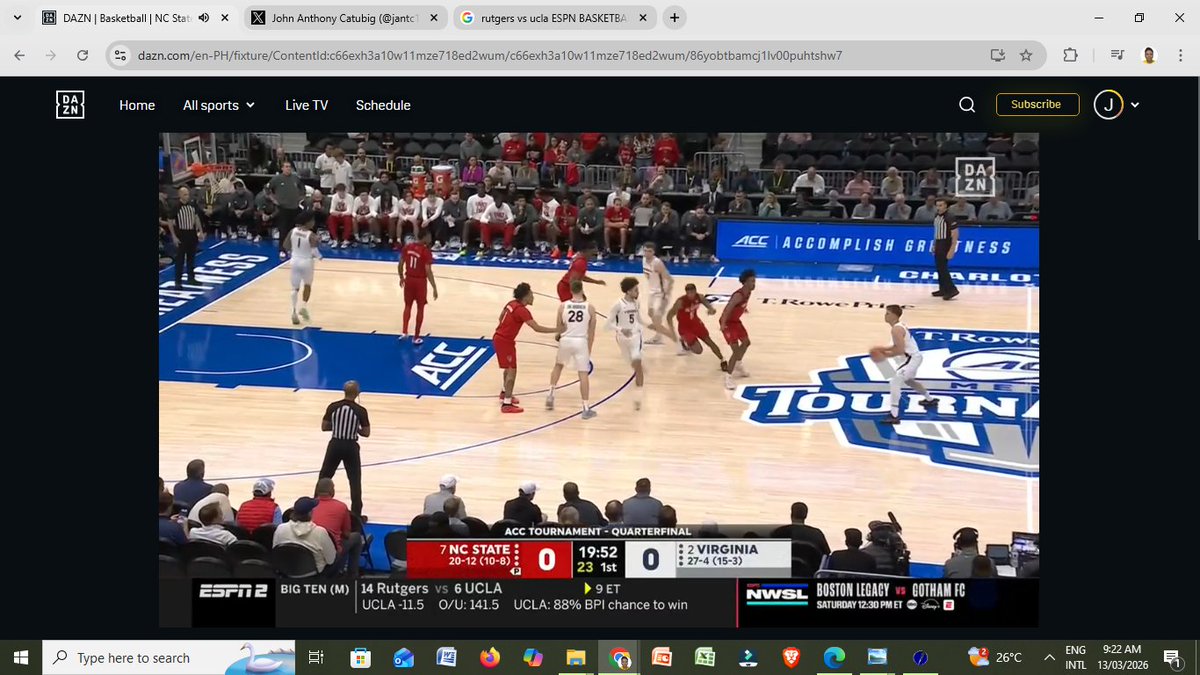Viewport: 1200px width, 675px height.
Task: Open the tab search dropdown arrow
Action: coord(17,17)
